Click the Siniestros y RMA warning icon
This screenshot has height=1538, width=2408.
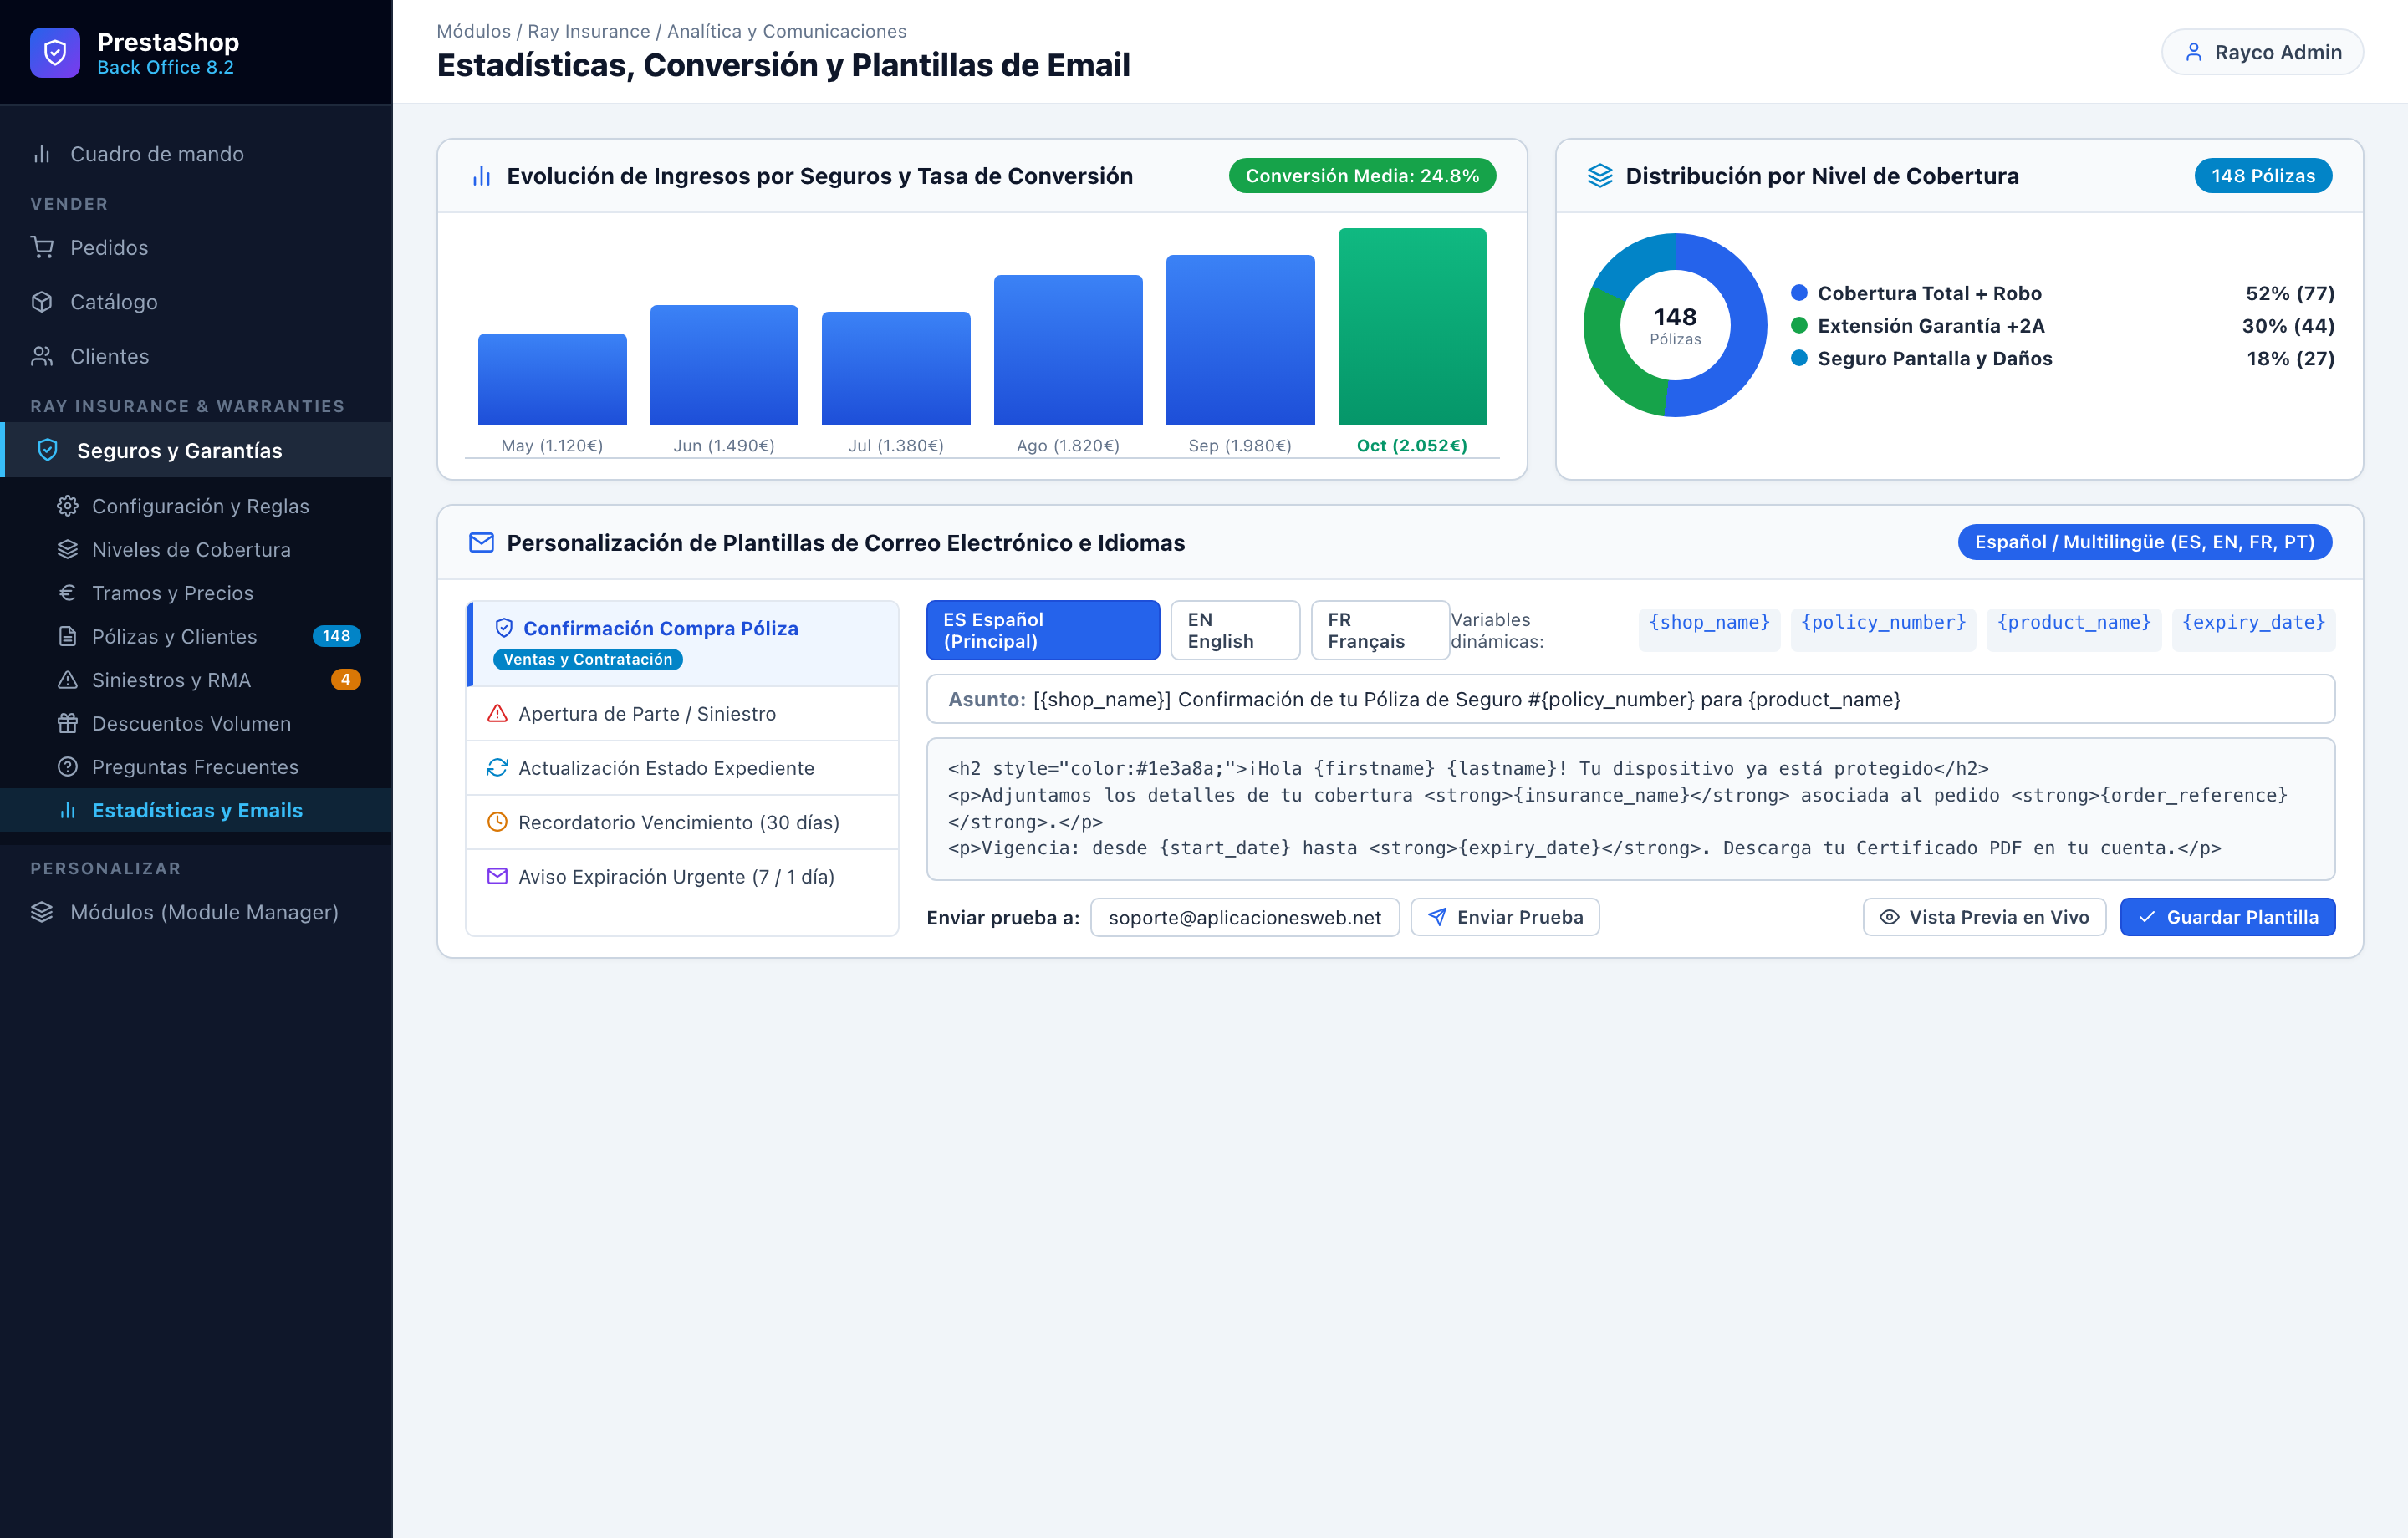tap(68, 680)
